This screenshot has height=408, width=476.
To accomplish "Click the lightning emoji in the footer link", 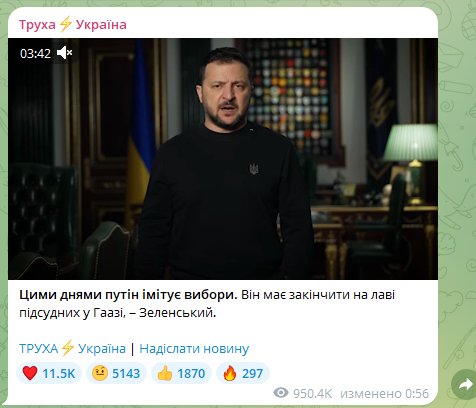I will tap(68, 348).
